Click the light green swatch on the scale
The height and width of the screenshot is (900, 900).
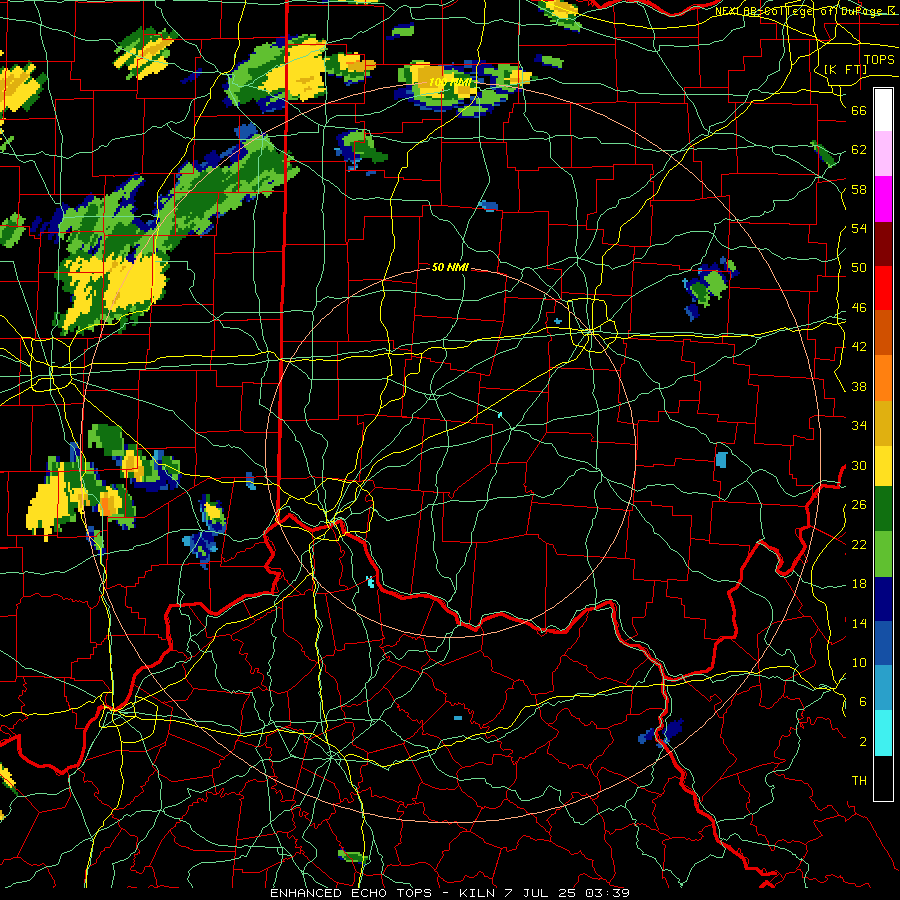pyautogui.click(x=883, y=554)
